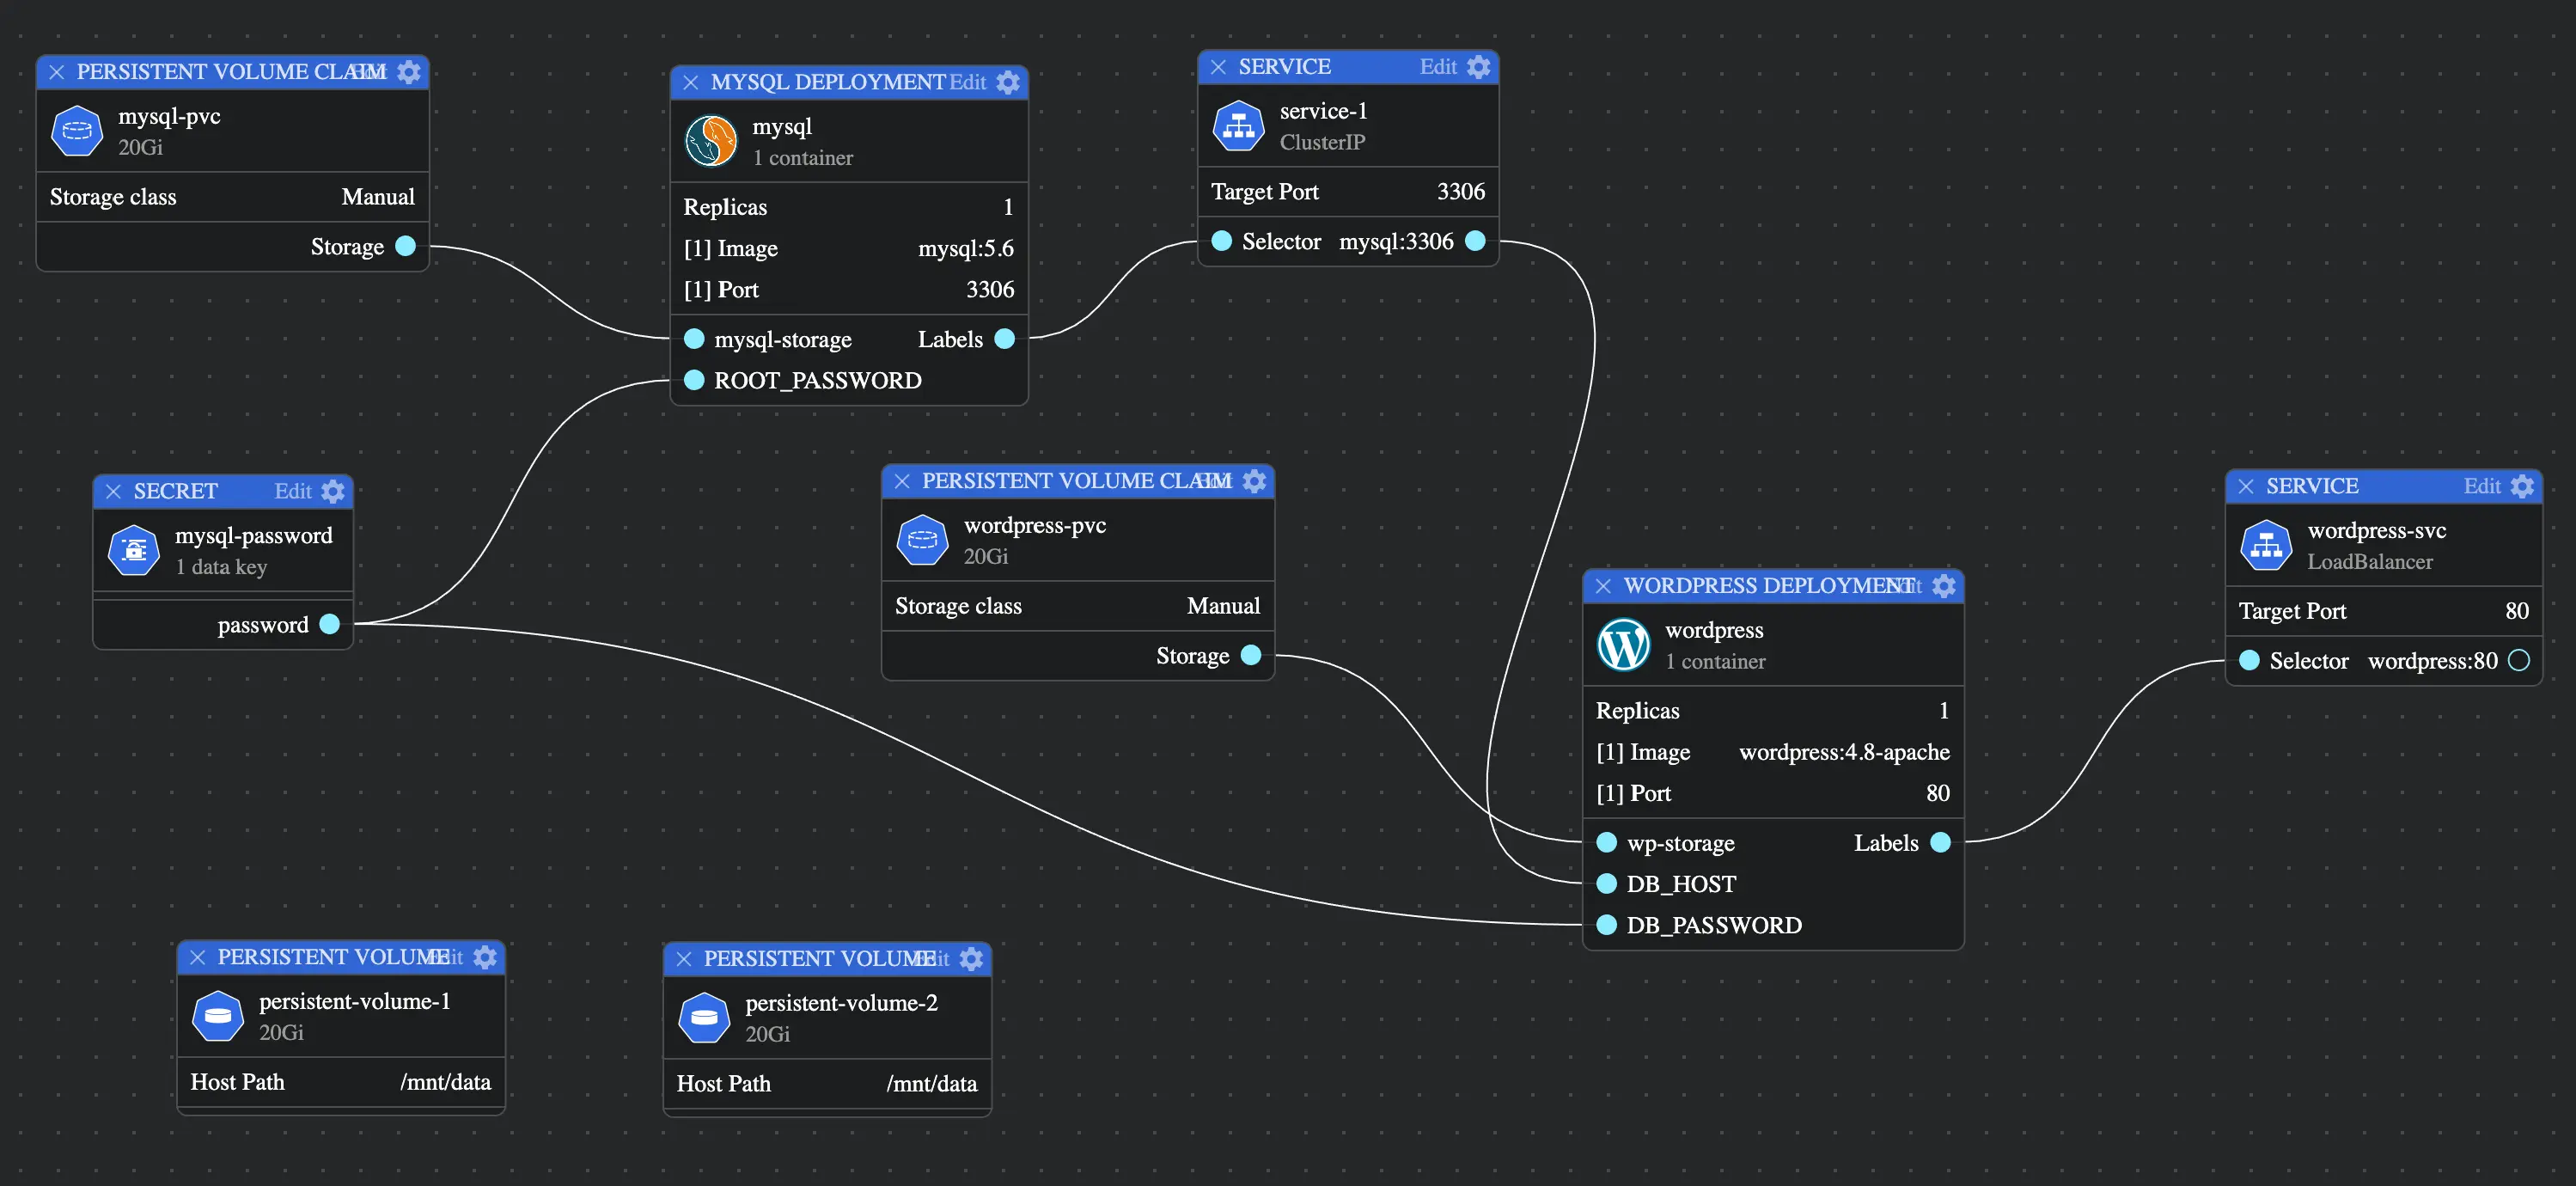Click the mysql-password secret icon
The height and width of the screenshot is (1186, 2576).
pos(133,550)
